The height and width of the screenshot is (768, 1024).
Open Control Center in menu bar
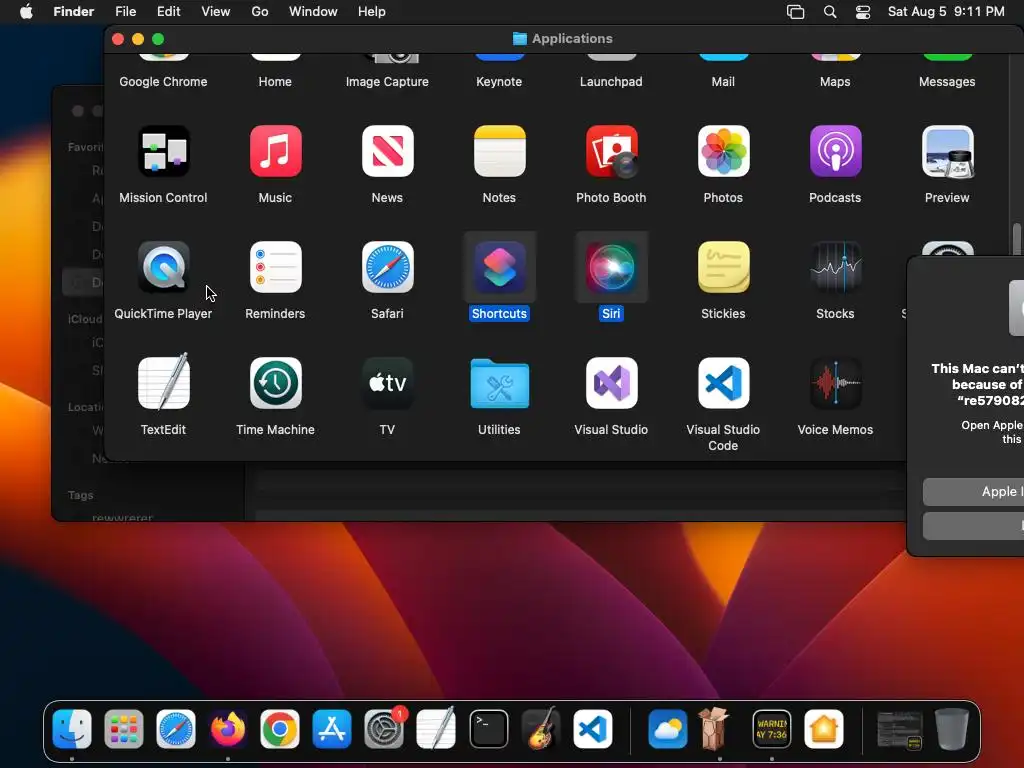click(863, 12)
